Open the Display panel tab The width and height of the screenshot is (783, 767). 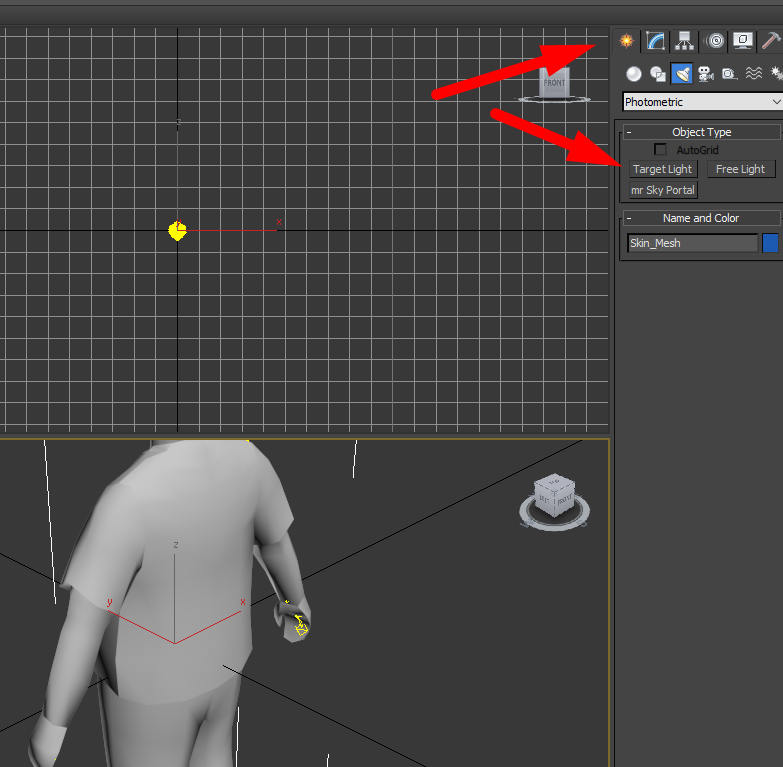point(742,41)
